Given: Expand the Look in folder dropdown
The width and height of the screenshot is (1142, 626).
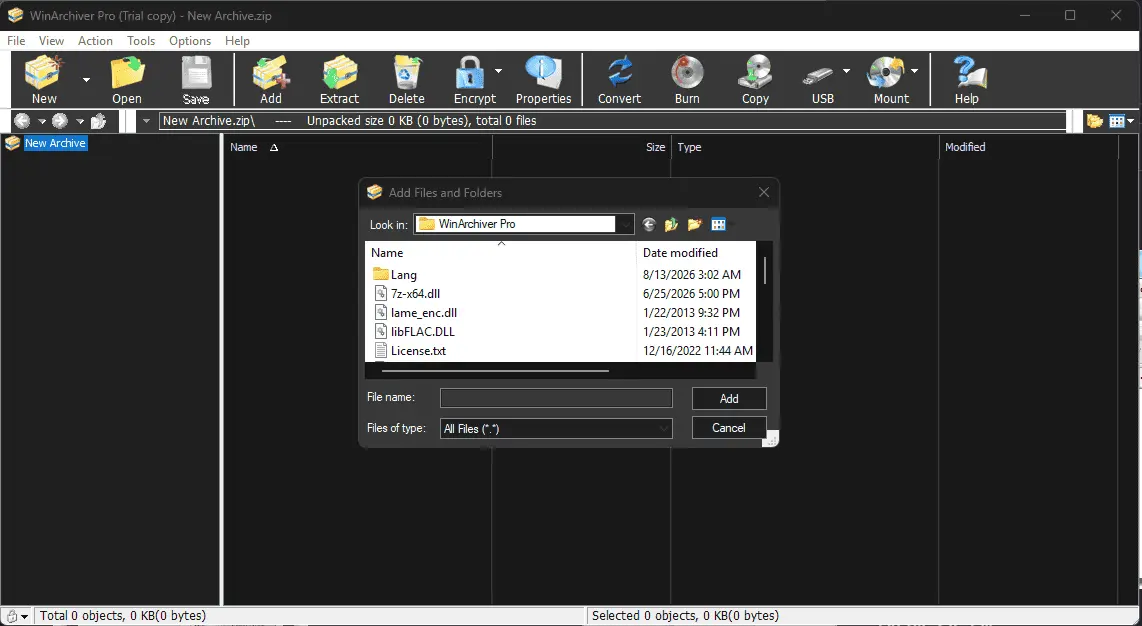Looking at the screenshot, I should 625,224.
